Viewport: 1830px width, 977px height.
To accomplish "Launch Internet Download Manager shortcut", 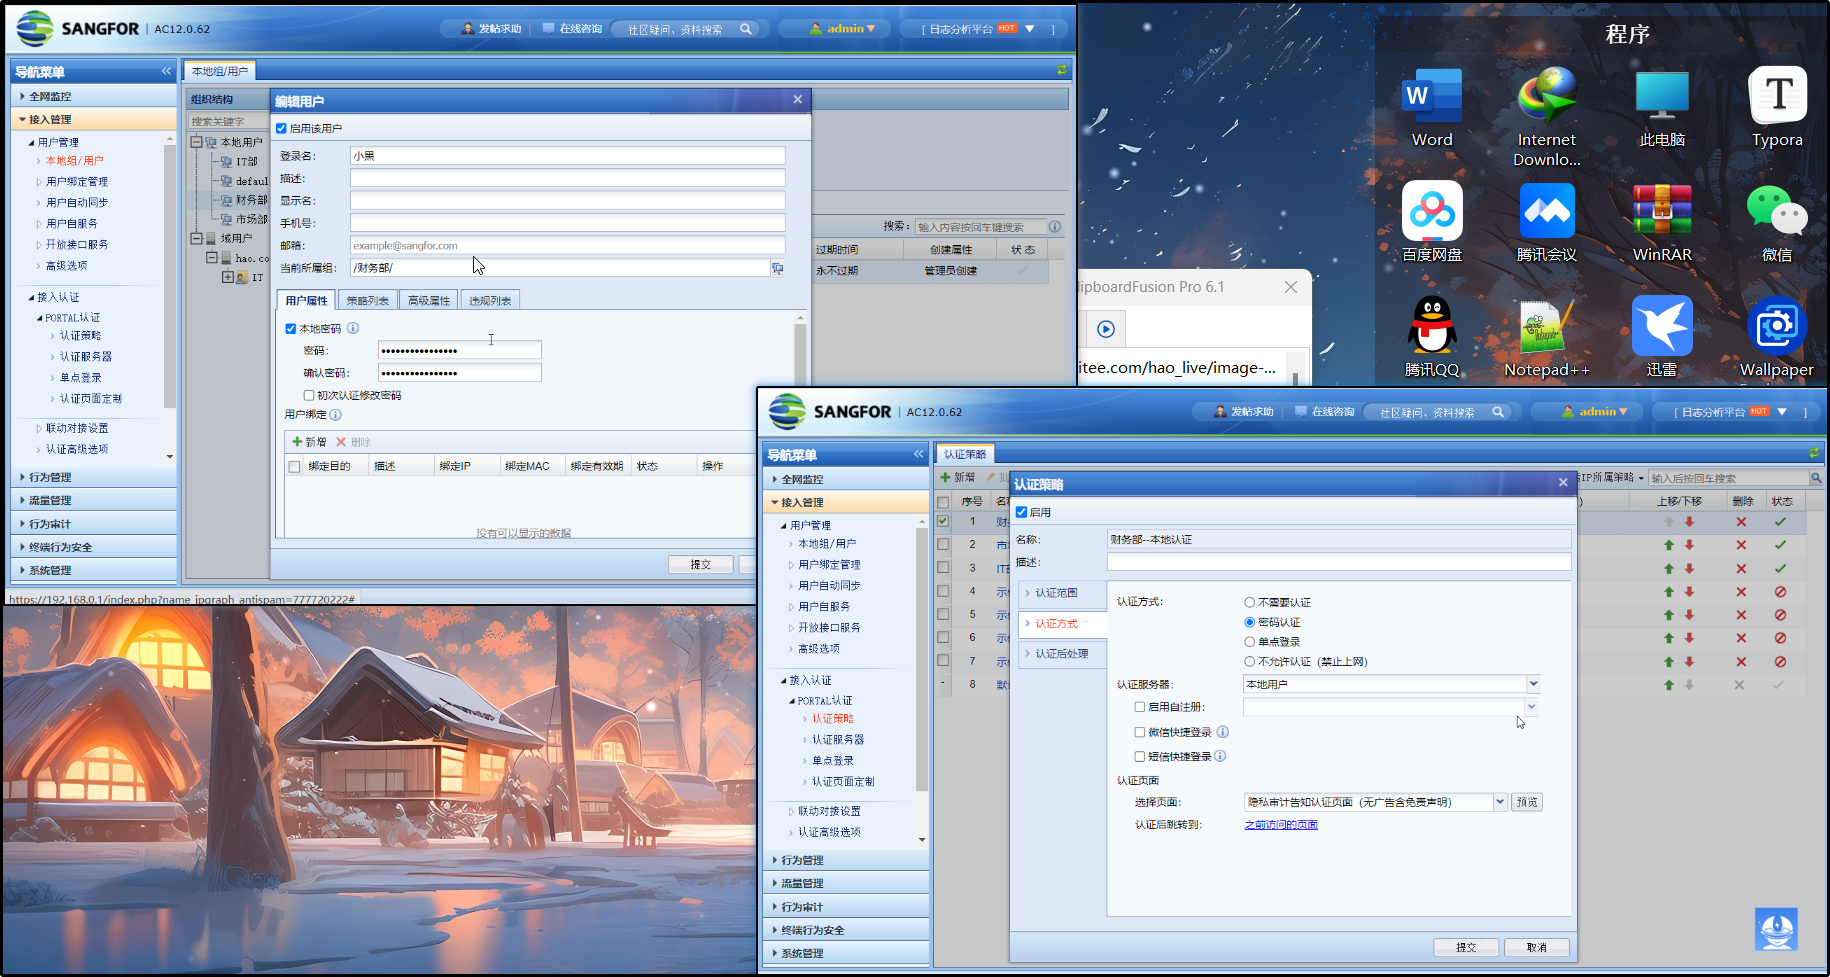I will click(x=1546, y=116).
